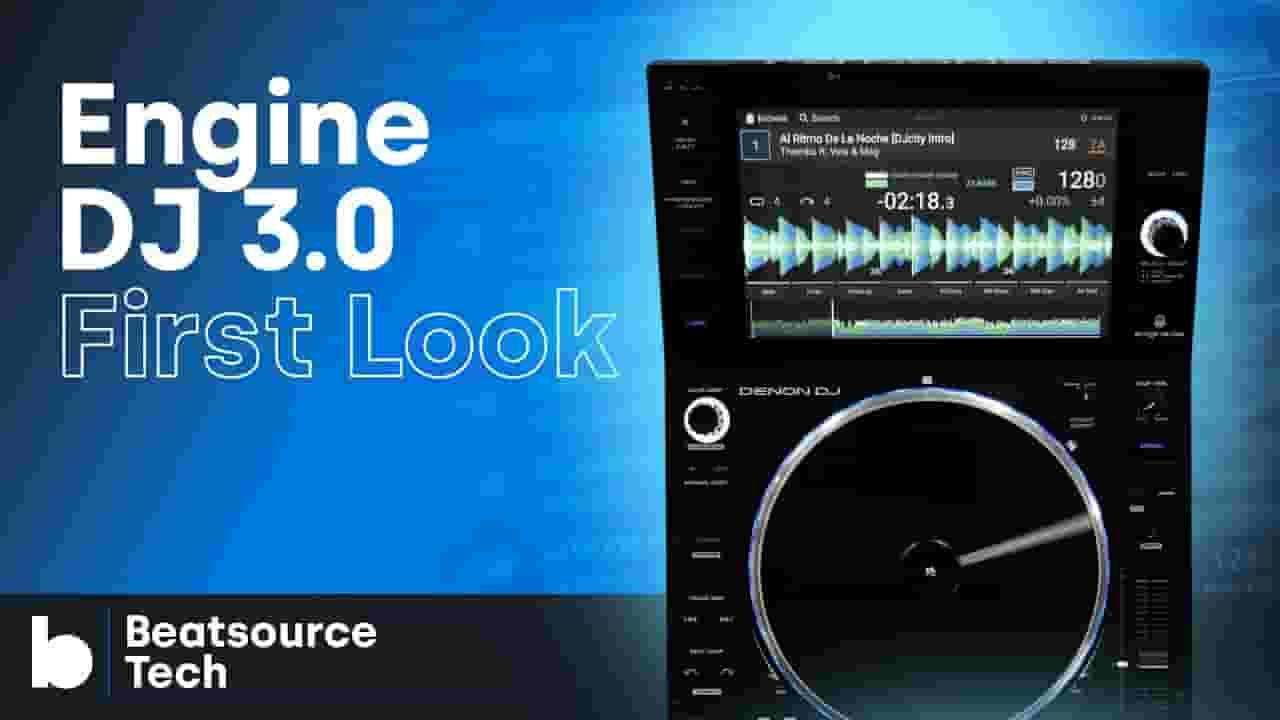This screenshot has height=720, width=1280.
Task: Tap the remaining time -02:18.3
Action: 915,201
